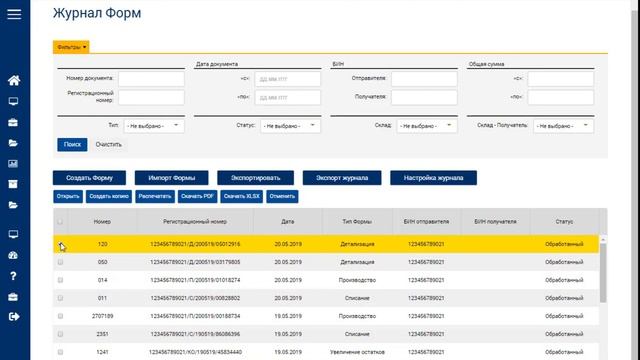The height and width of the screenshot is (360, 640).
Task: Click the Скачать PDF button
Action: pos(198,196)
